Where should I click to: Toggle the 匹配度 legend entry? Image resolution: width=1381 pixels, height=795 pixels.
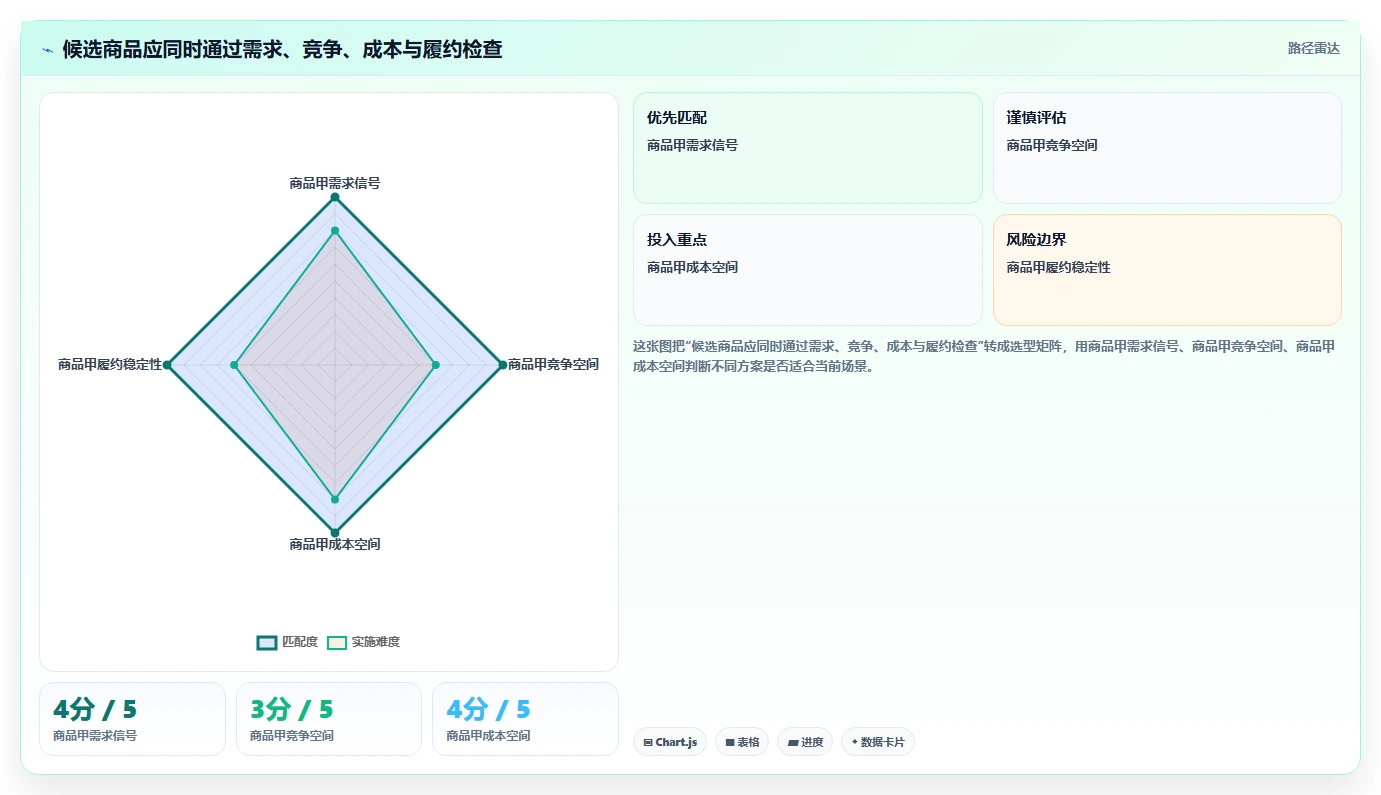click(x=287, y=642)
